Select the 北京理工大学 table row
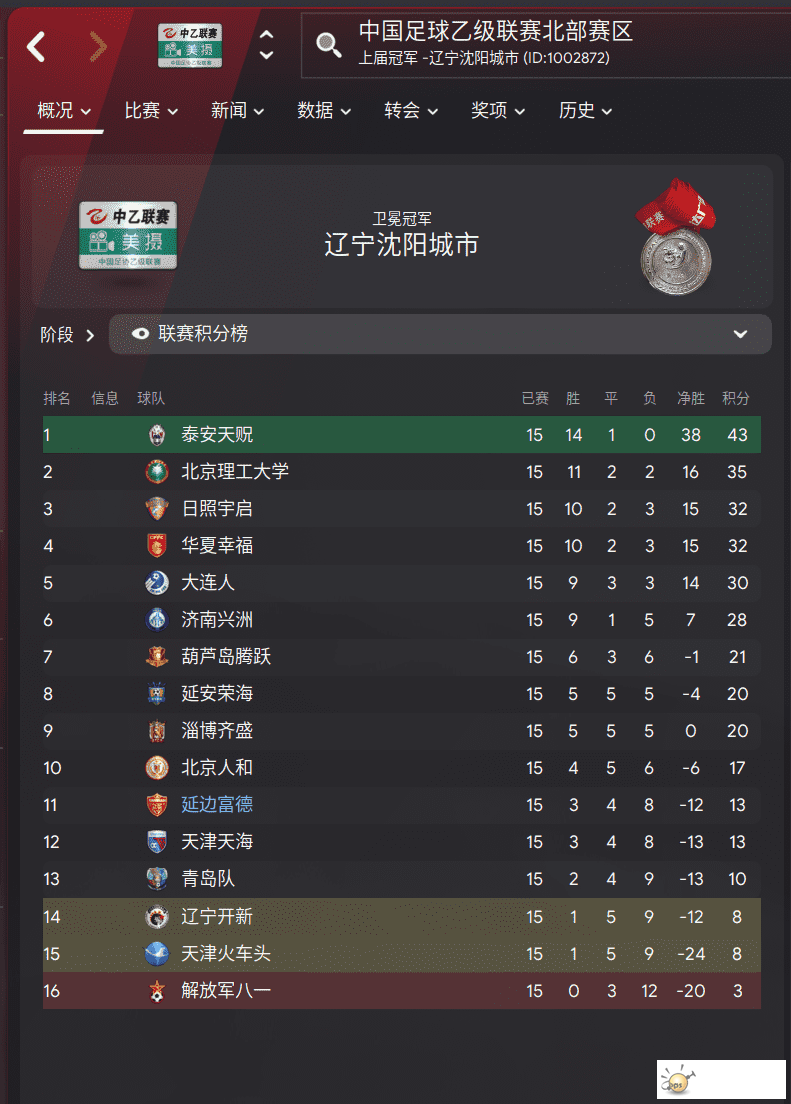 pyautogui.click(x=401, y=472)
